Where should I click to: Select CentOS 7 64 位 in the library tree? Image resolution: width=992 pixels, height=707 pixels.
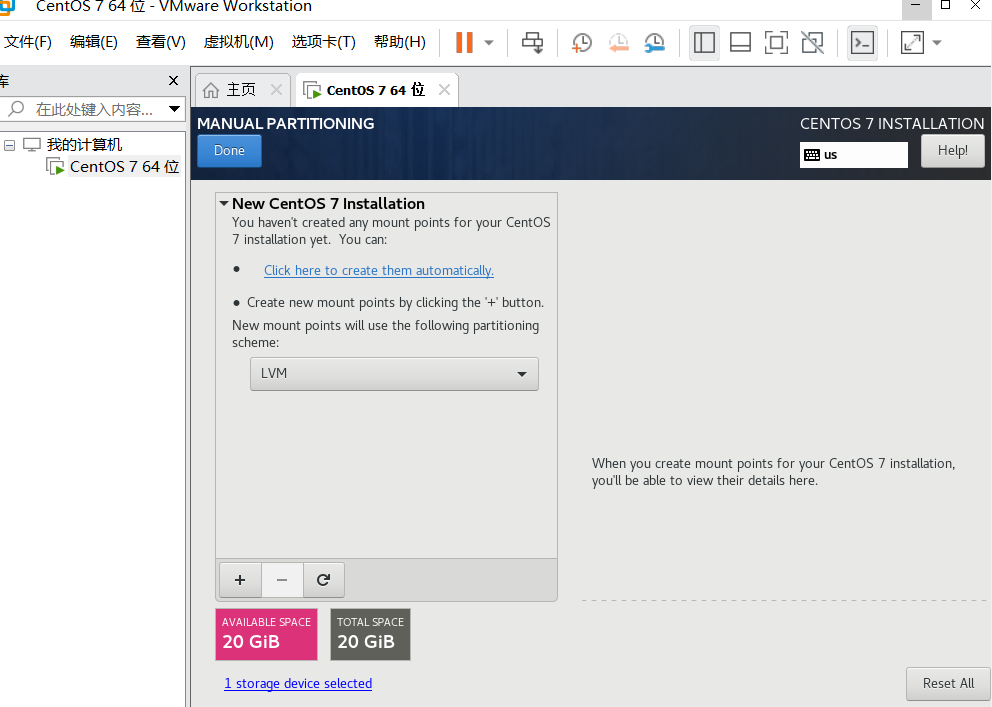124,166
